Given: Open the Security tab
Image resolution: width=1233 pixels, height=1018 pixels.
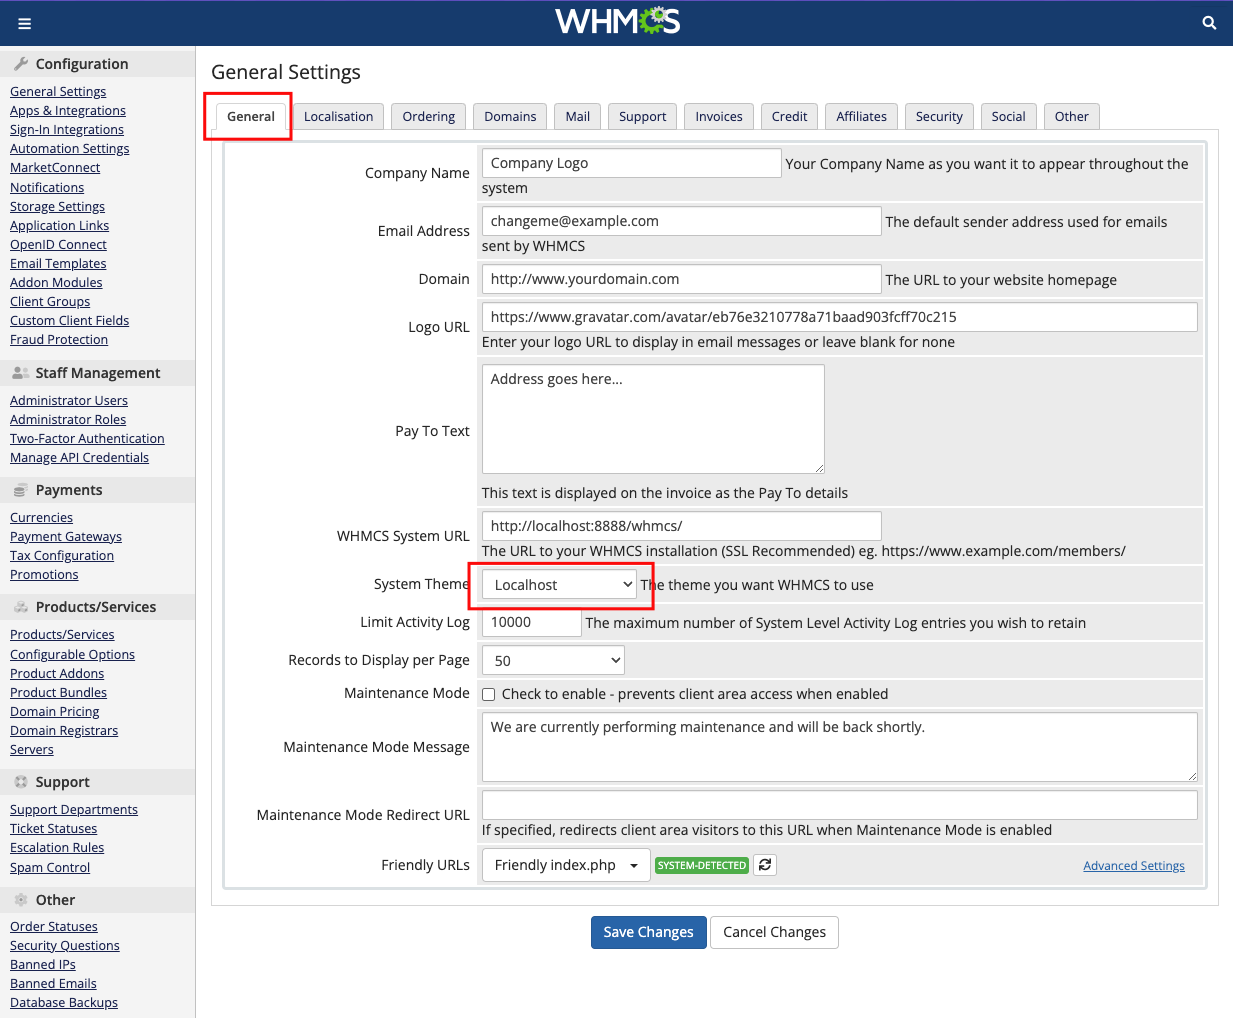Looking at the screenshot, I should [939, 117].
